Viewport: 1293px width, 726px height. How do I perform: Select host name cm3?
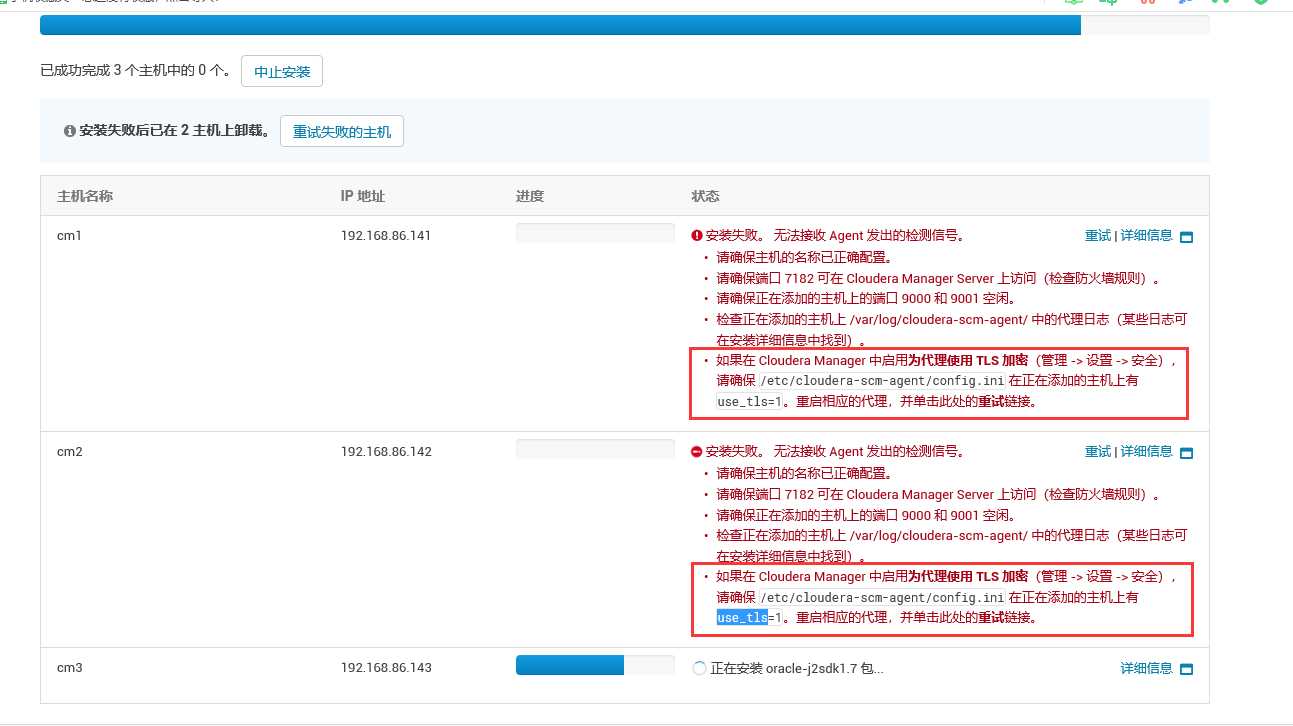pyautogui.click(x=69, y=667)
